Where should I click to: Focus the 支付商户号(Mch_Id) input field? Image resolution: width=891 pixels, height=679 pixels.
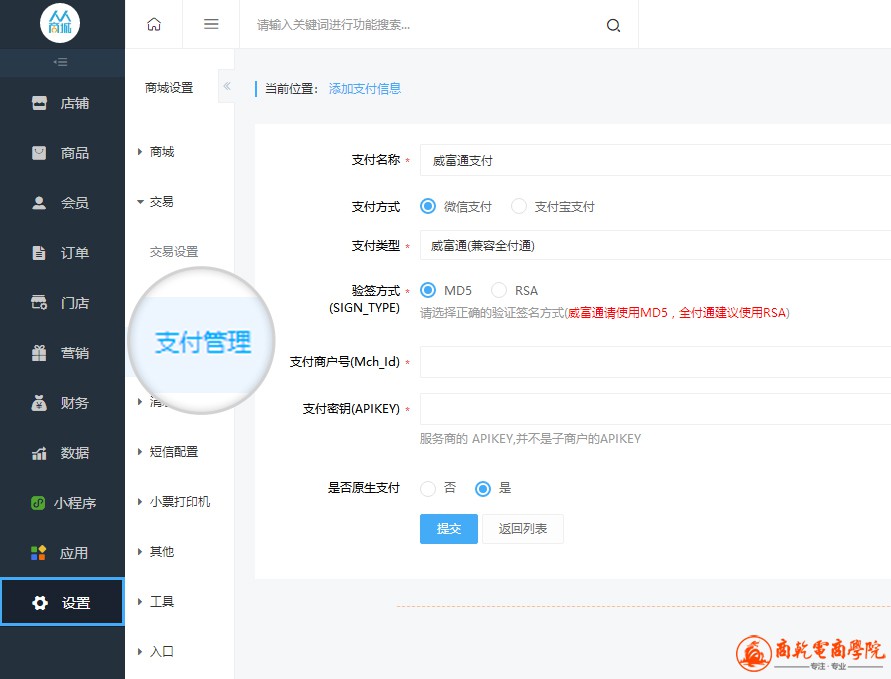click(x=655, y=362)
